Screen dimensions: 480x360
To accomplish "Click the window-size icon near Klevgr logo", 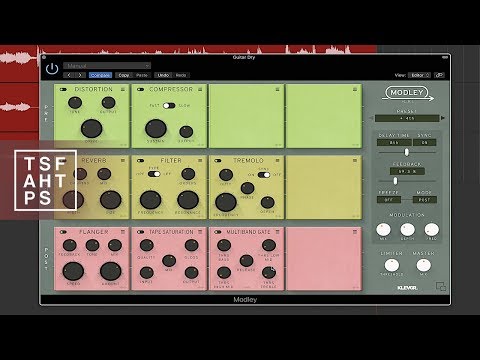I will pos(441,286).
